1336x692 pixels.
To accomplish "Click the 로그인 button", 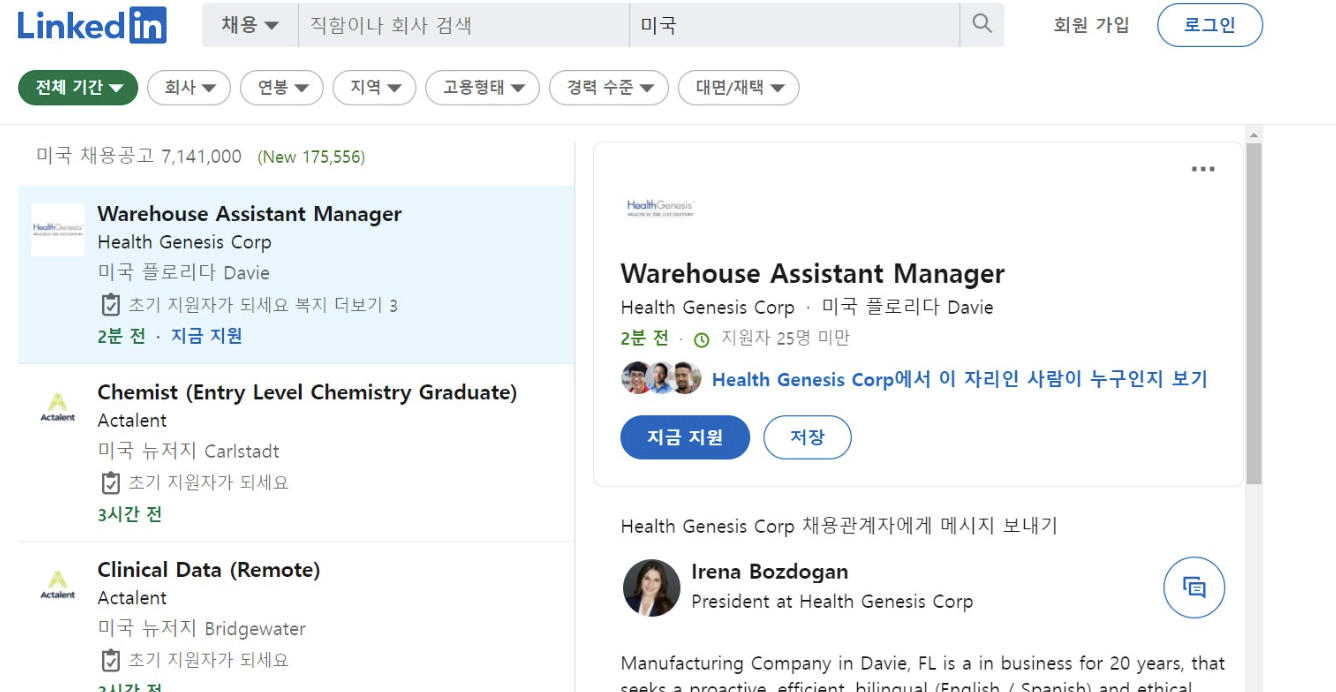I will [x=1210, y=25].
